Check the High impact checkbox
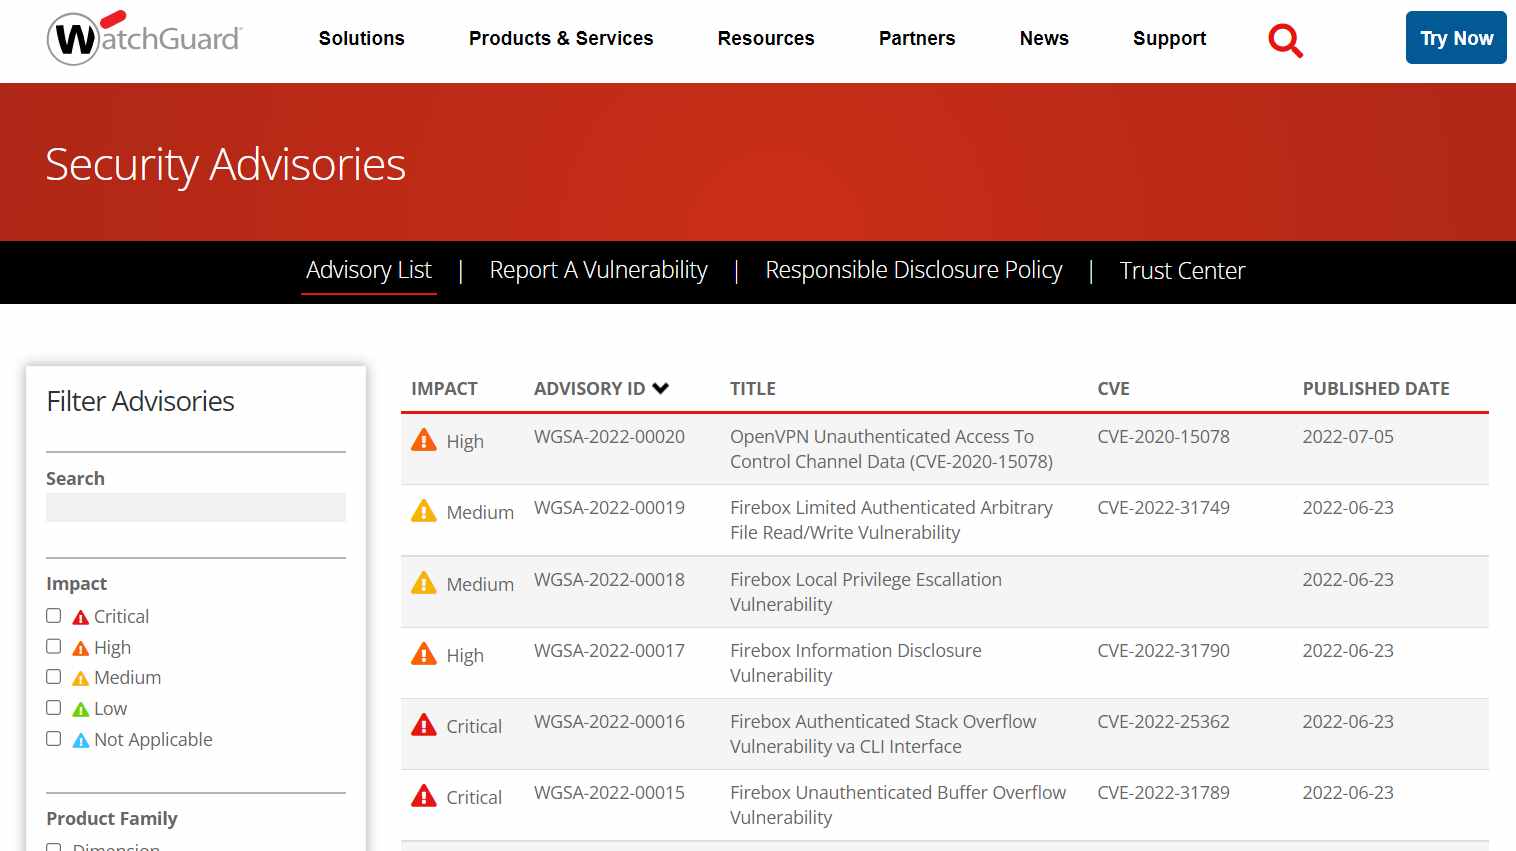This screenshot has height=851, width=1516. 54,647
